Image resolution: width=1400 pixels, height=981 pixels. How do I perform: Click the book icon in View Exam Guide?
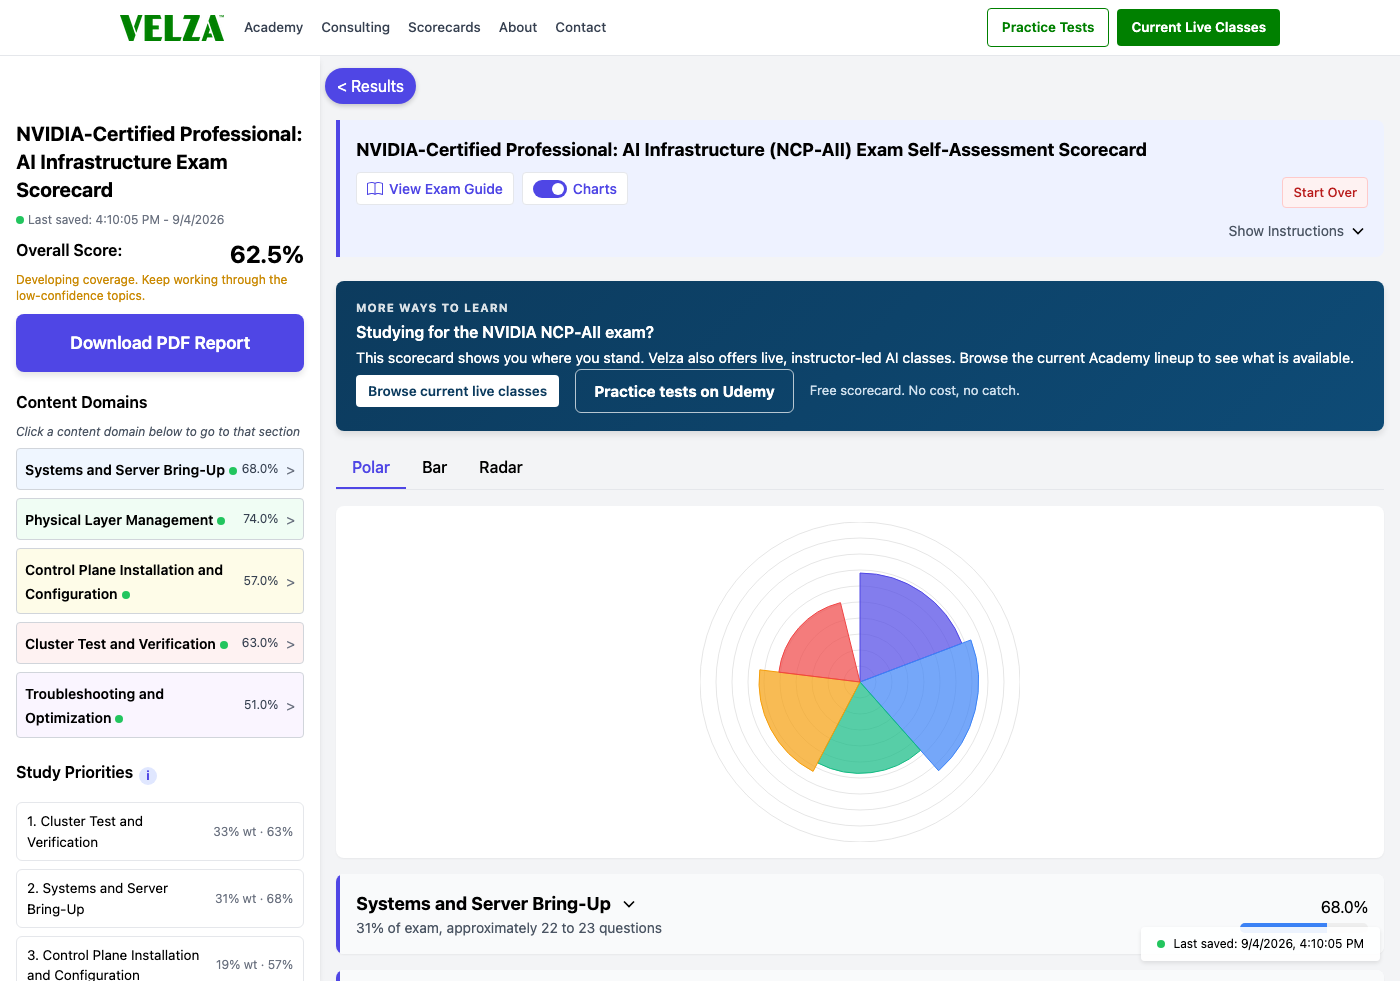tap(375, 189)
